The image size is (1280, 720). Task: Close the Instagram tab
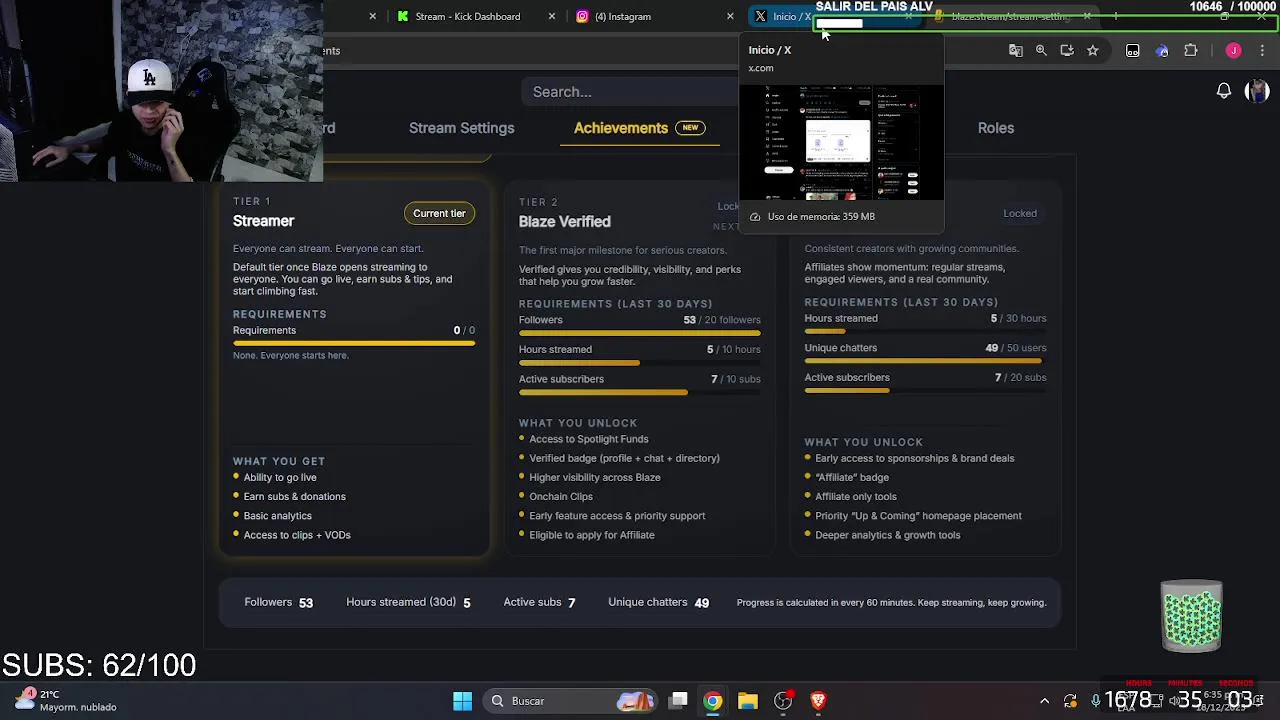730,16
